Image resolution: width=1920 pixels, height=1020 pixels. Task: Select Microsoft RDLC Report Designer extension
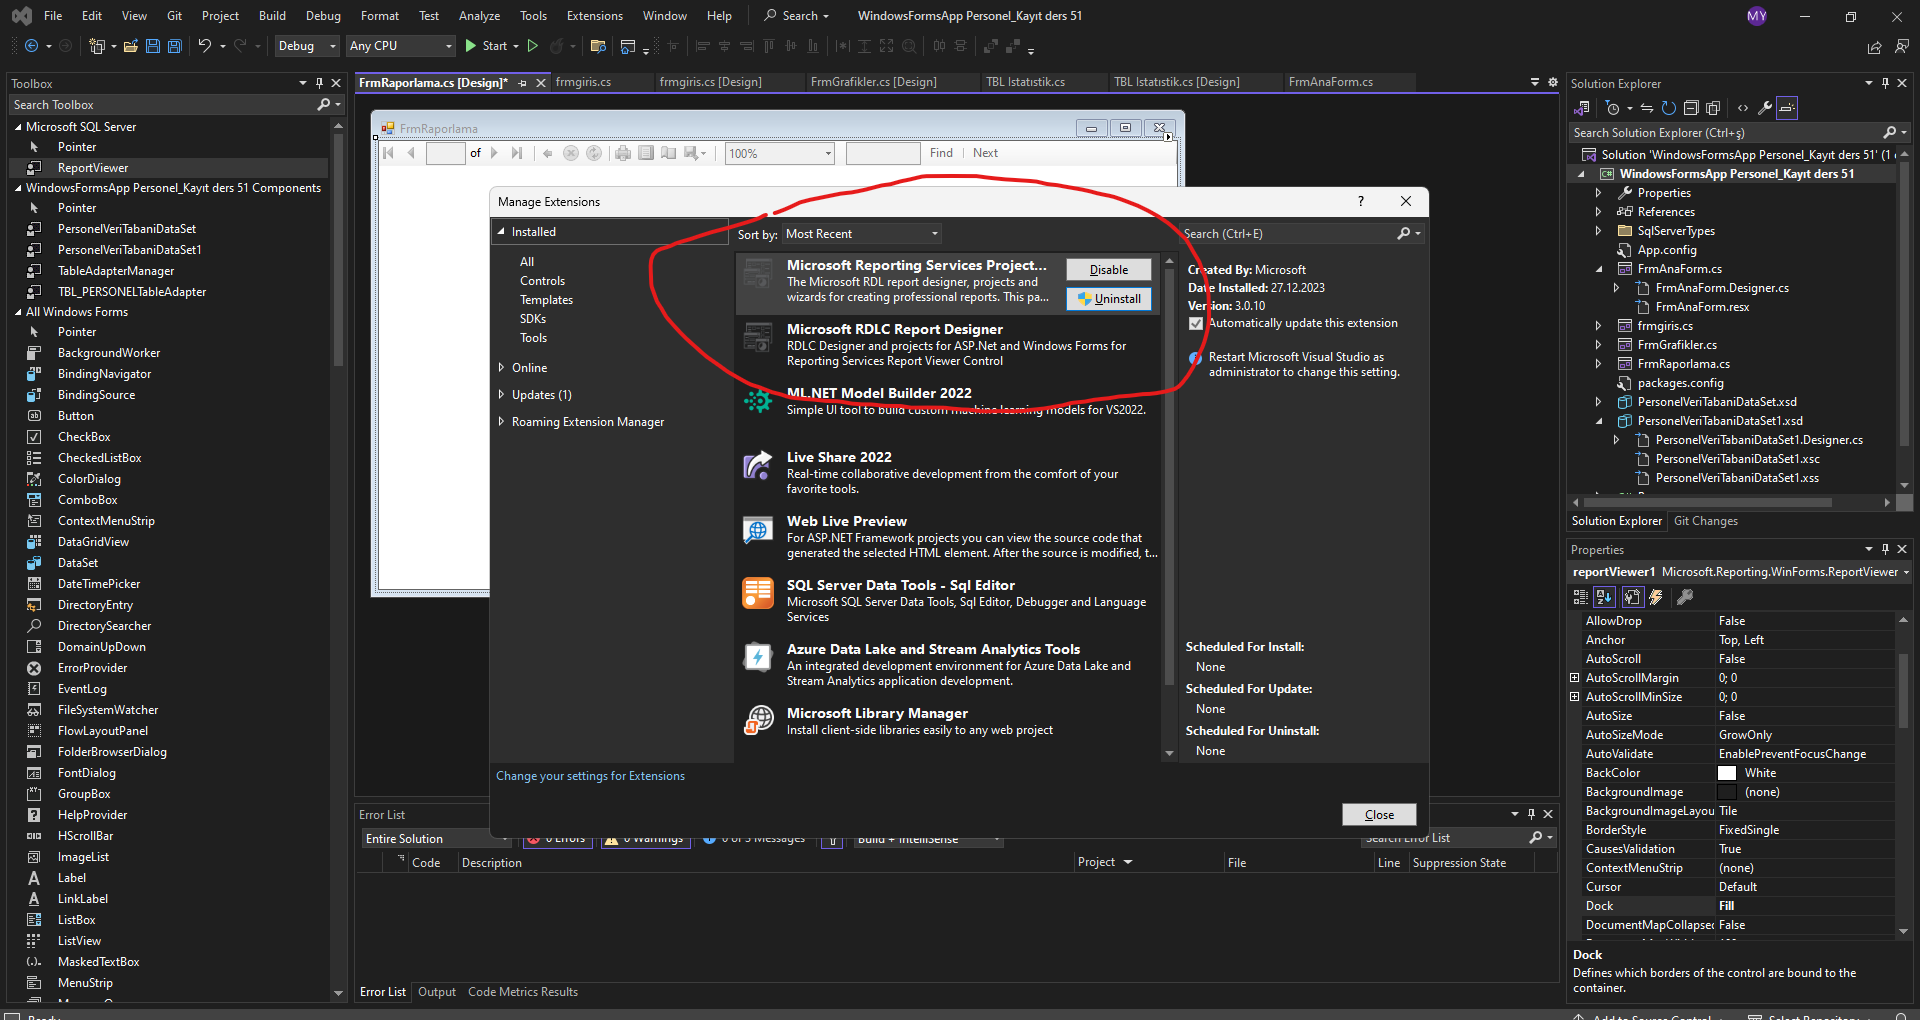(948, 345)
